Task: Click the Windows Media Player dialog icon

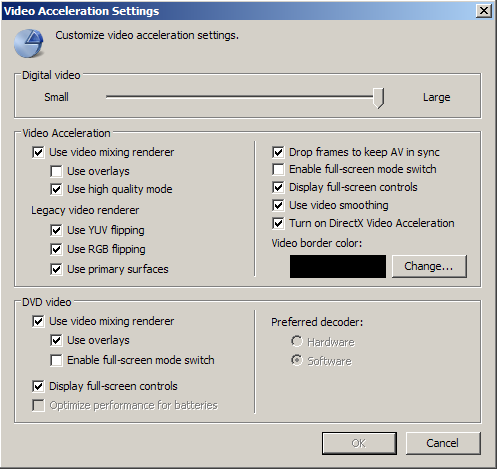Action: (x=29, y=43)
